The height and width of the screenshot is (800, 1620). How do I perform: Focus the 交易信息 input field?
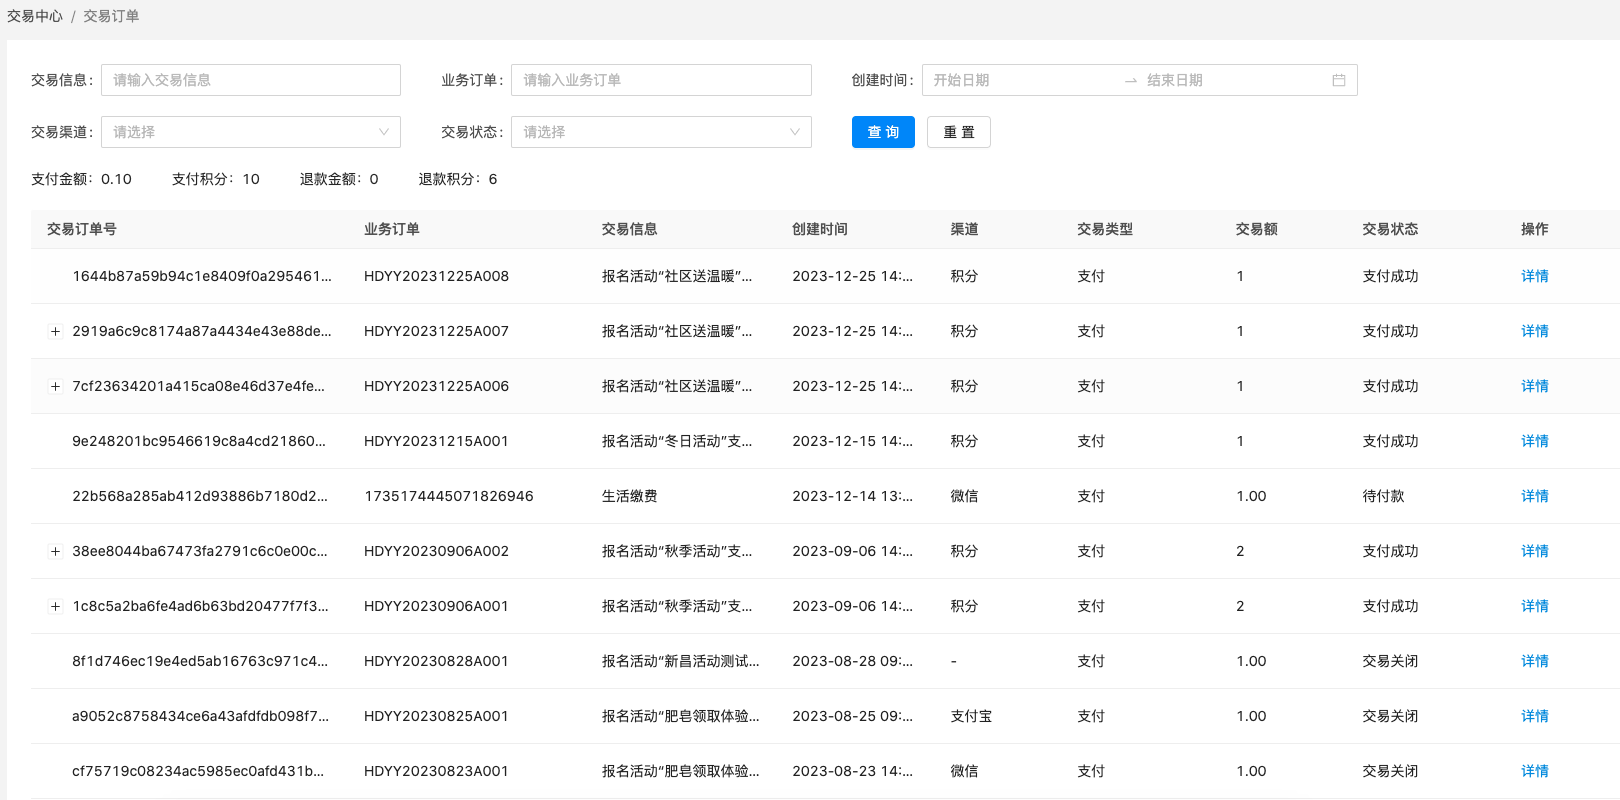pos(251,80)
